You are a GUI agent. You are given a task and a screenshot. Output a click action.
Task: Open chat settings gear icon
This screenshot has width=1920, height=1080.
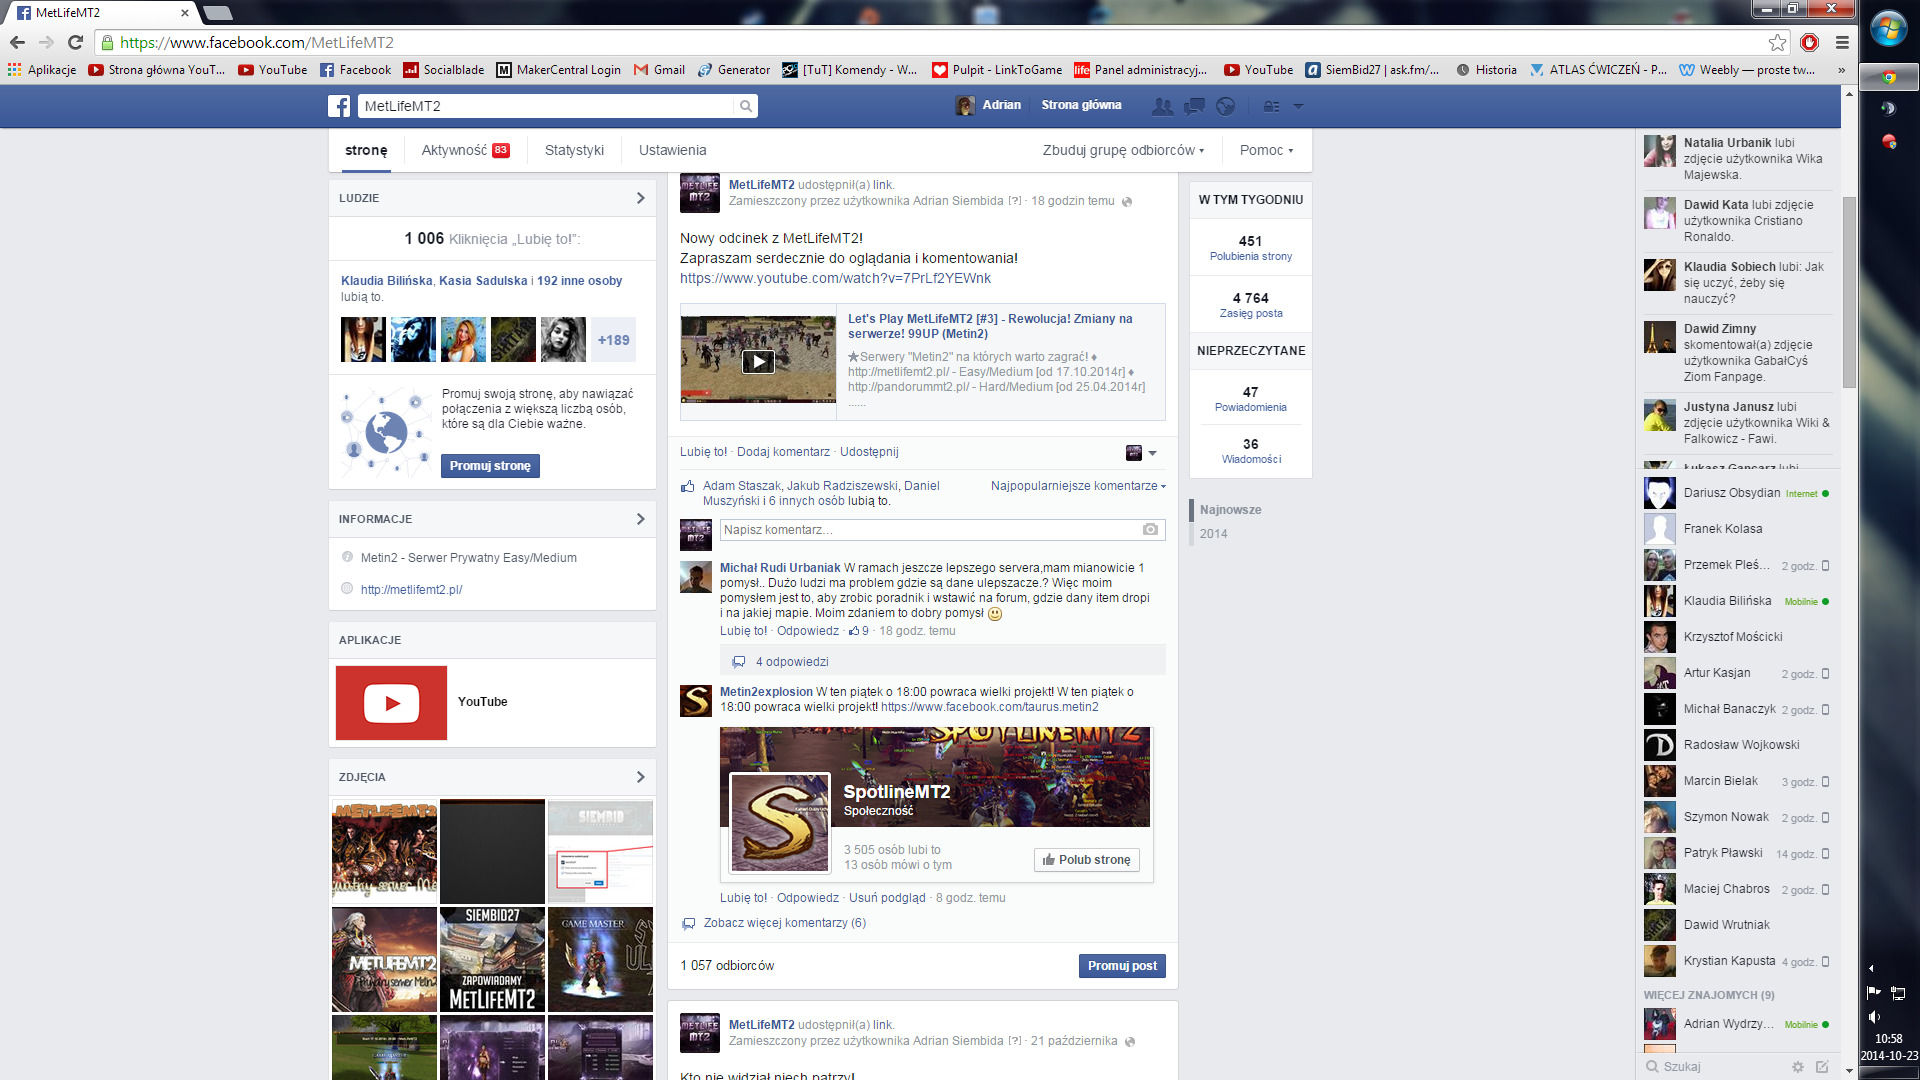(x=1798, y=1067)
